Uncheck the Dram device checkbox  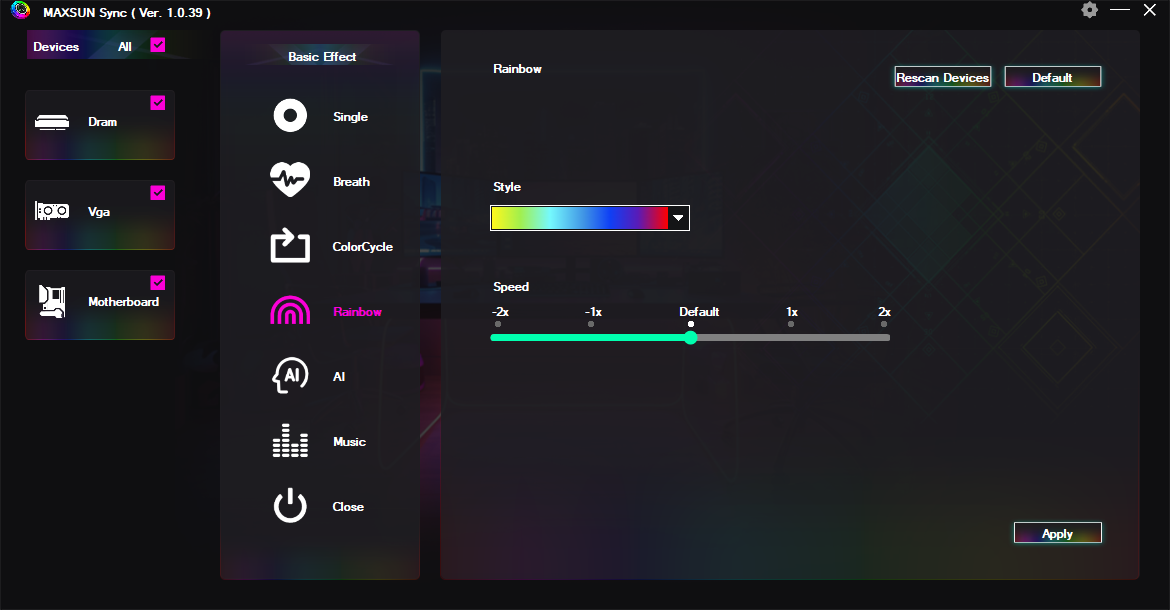(157, 103)
